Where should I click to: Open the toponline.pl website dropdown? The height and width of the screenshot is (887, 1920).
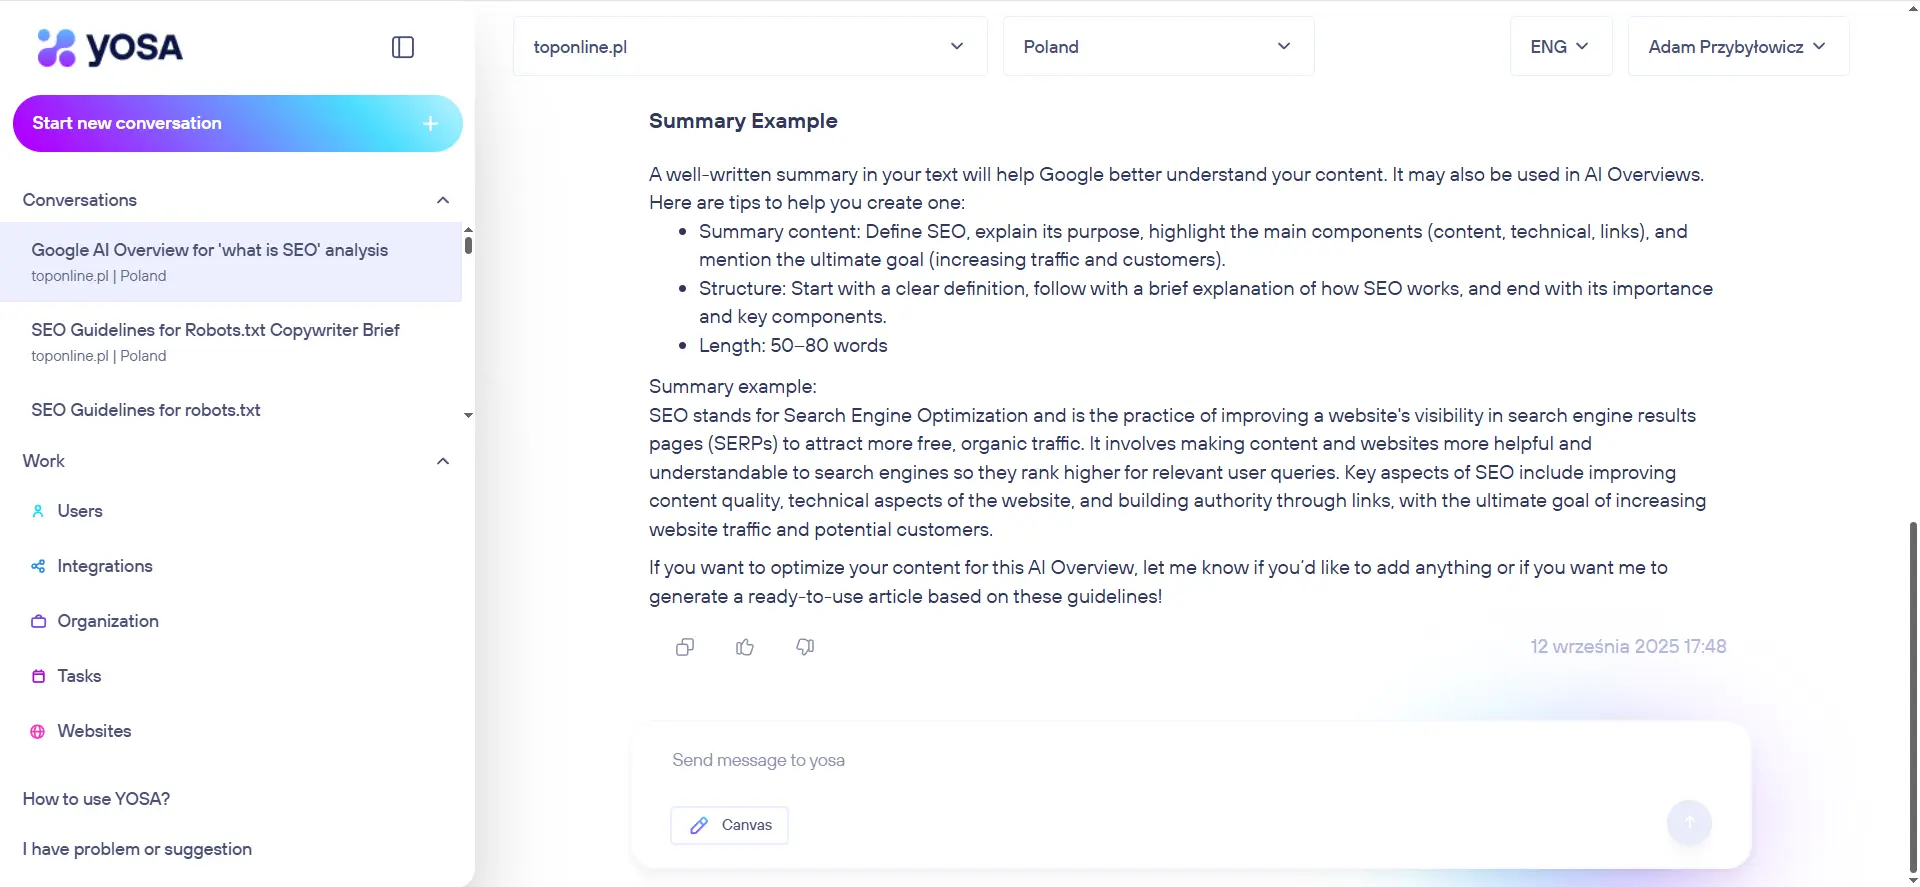click(749, 47)
